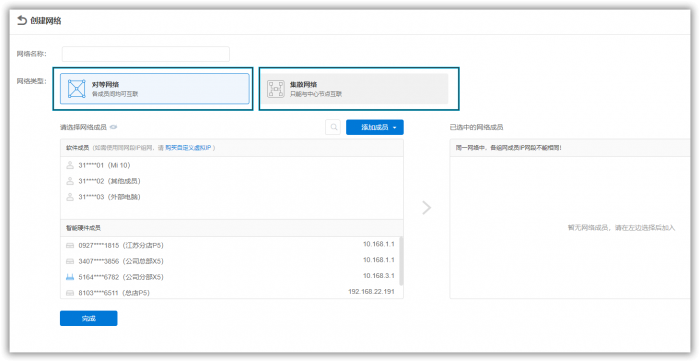Viewport: 700px width, 362px height.
Task: Open the 购买自定义虚拟IP link
Action: (x=188, y=148)
